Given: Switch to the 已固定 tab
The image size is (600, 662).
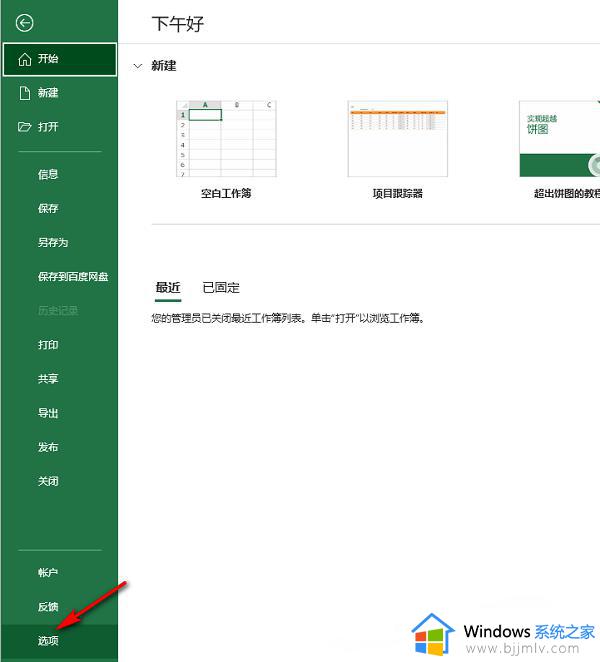Looking at the screenshot, I should tap(221, 288).
